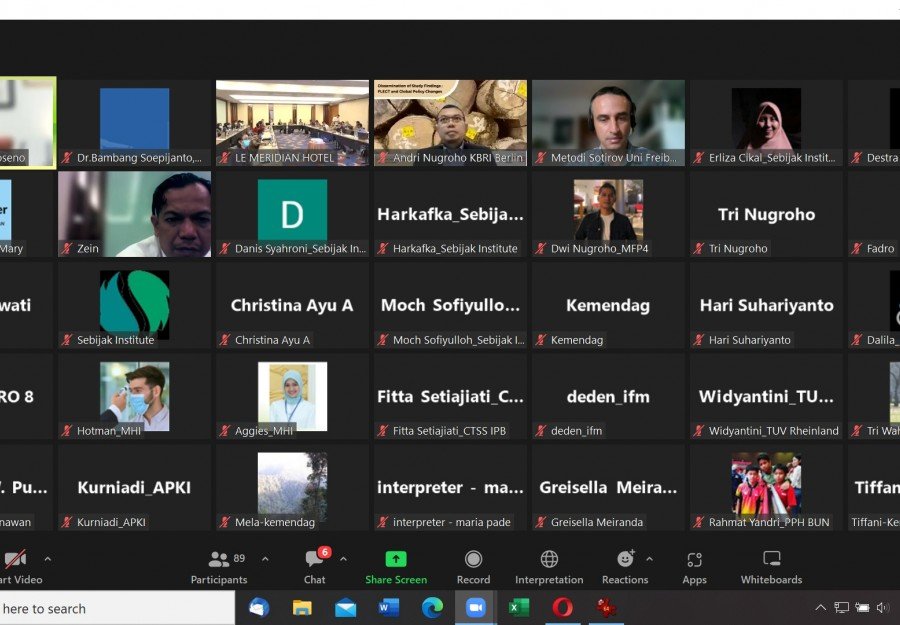The image size is (900, 625).
Task: Select the Hari Suhariyanto large name
Action: (x=766, y=305)
